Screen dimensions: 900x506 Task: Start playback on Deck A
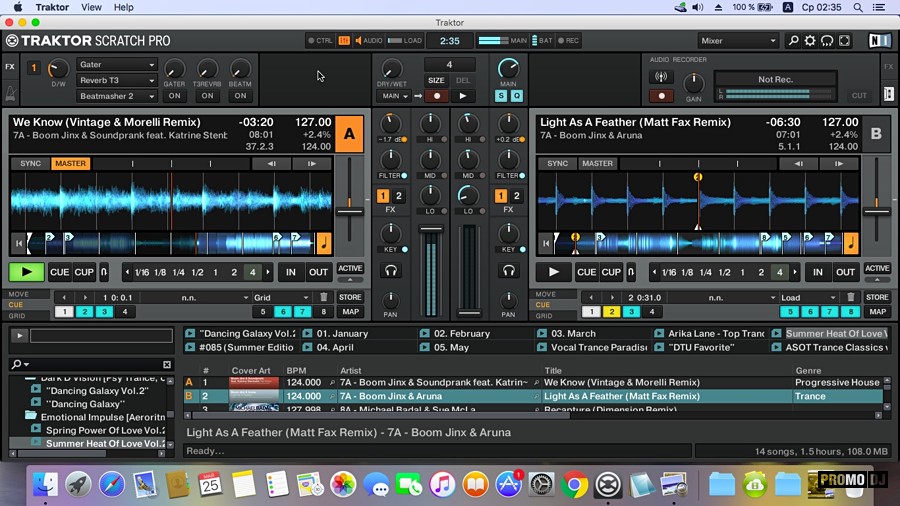[x=27, y=271]
